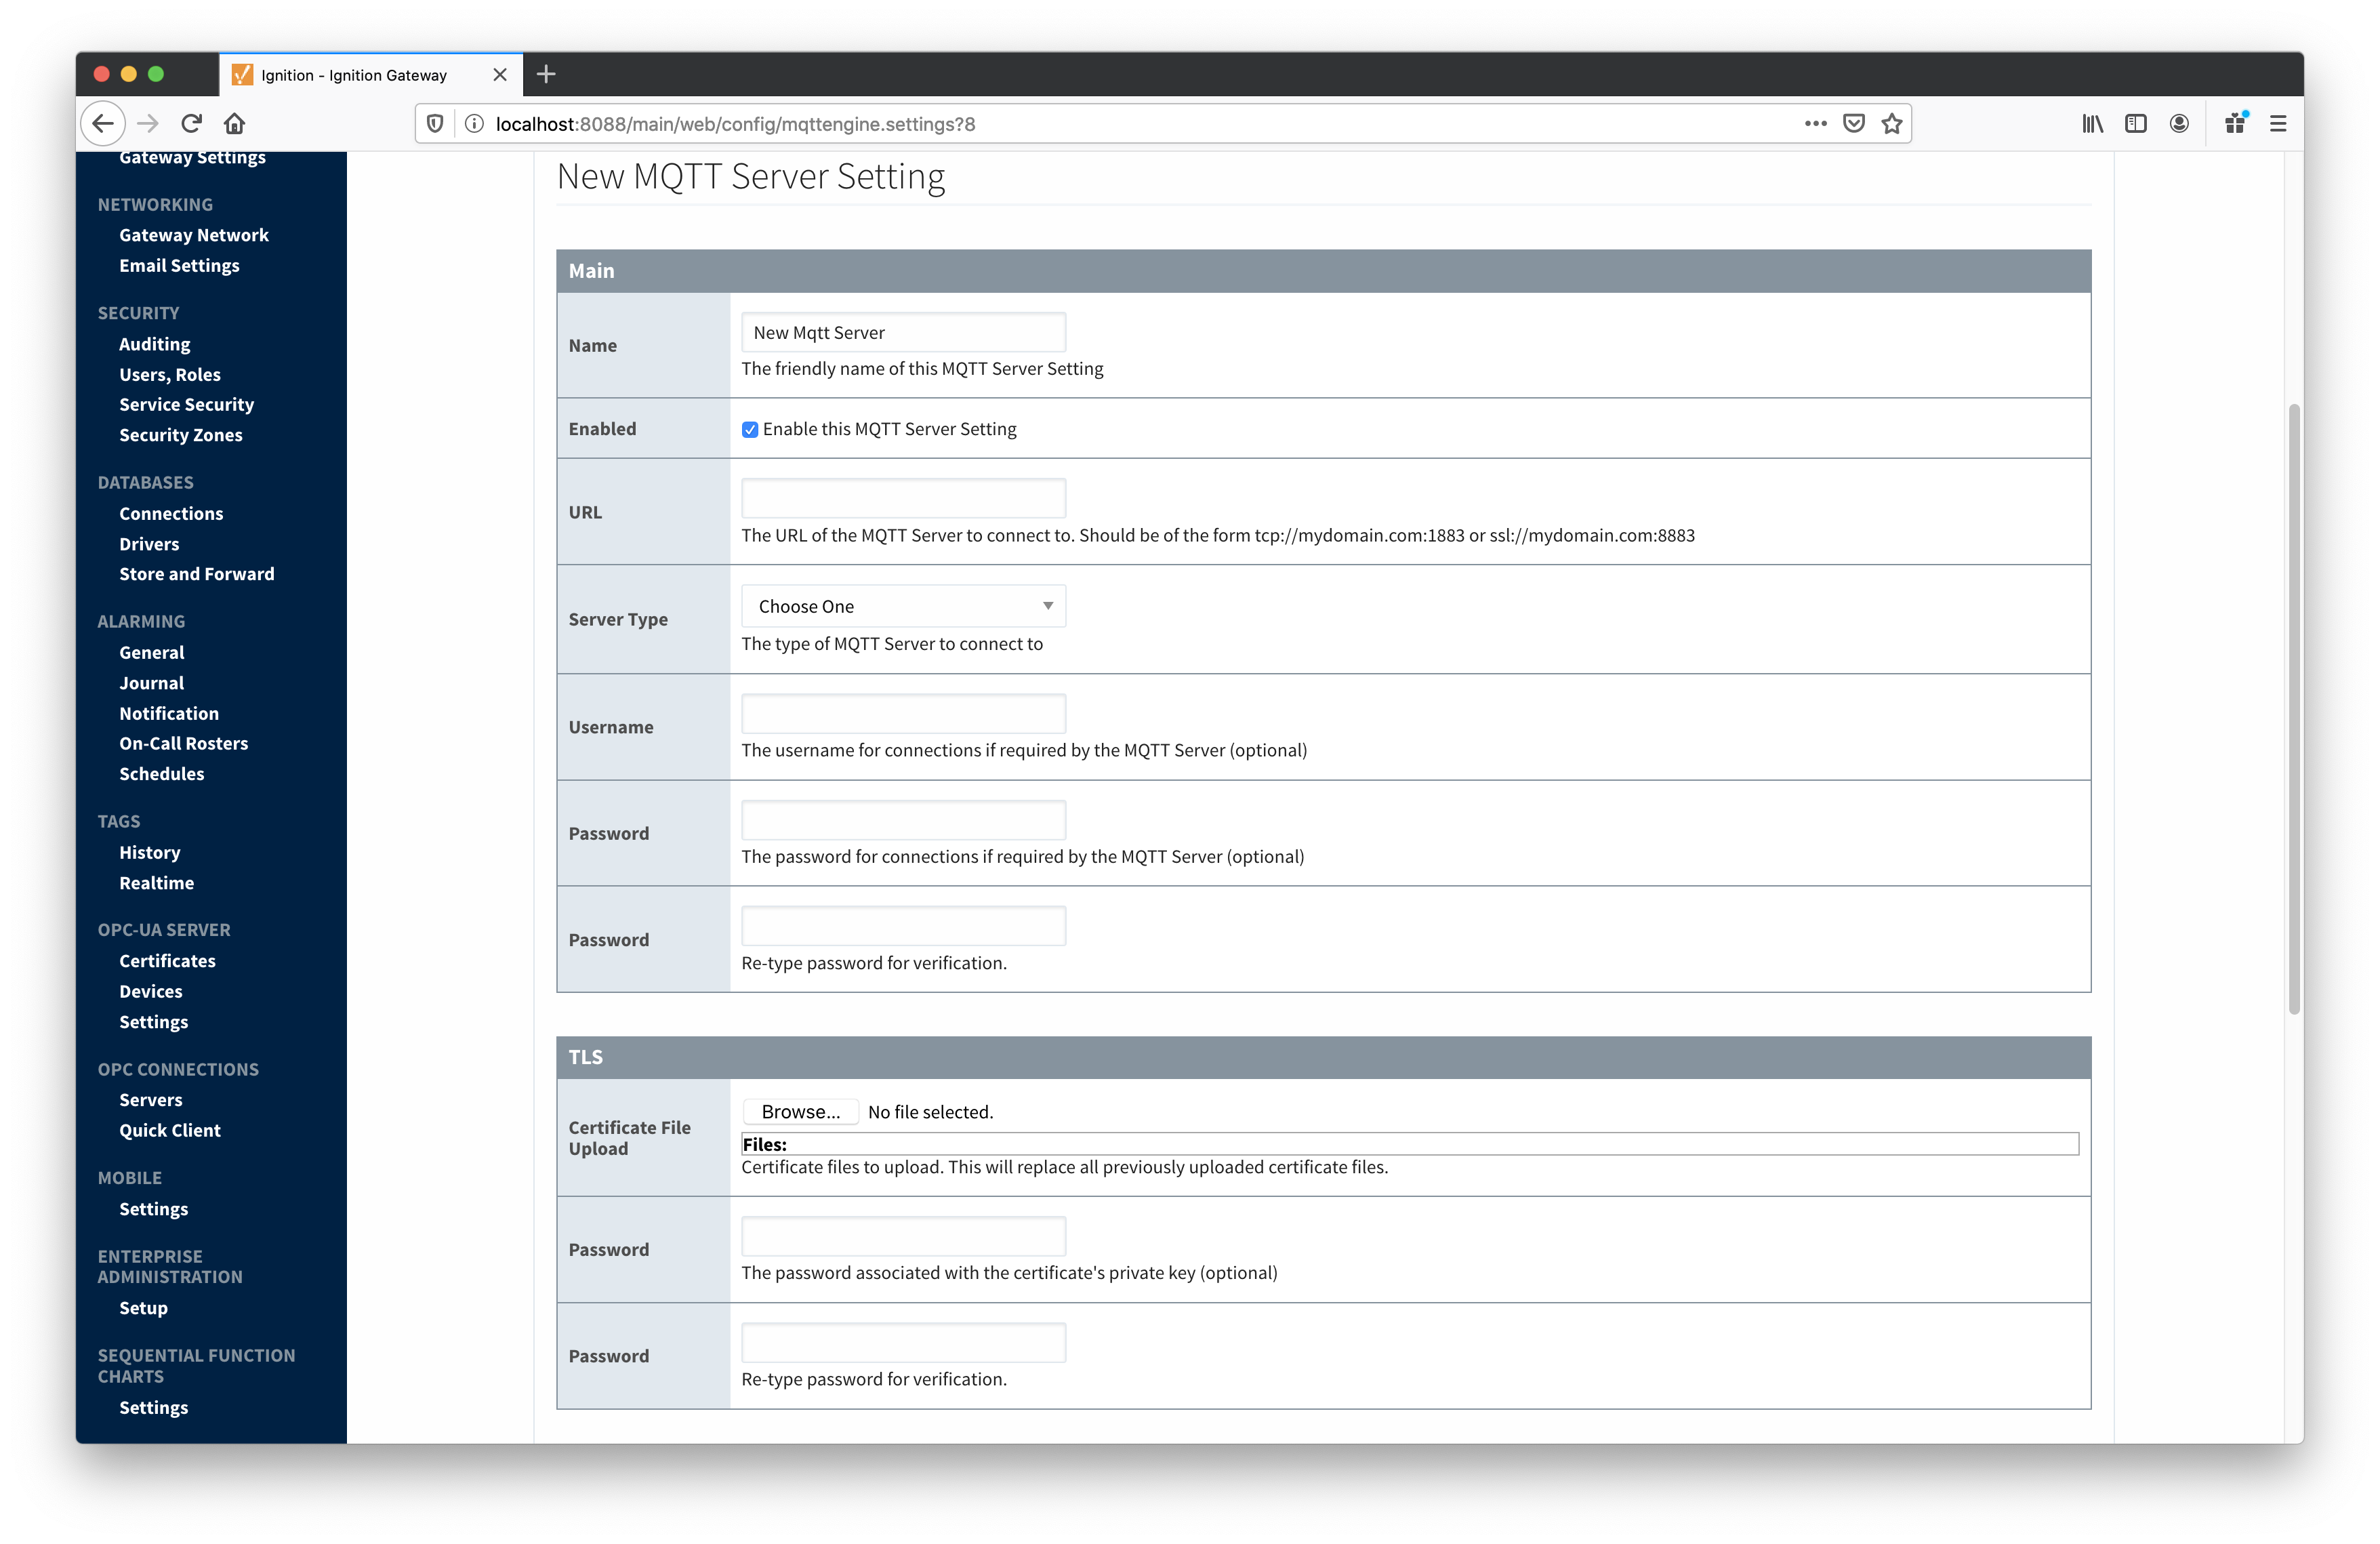This screenshot has width=2380, height=1544.
Task: Open Tags History in the sidebar
Action: 150,852
